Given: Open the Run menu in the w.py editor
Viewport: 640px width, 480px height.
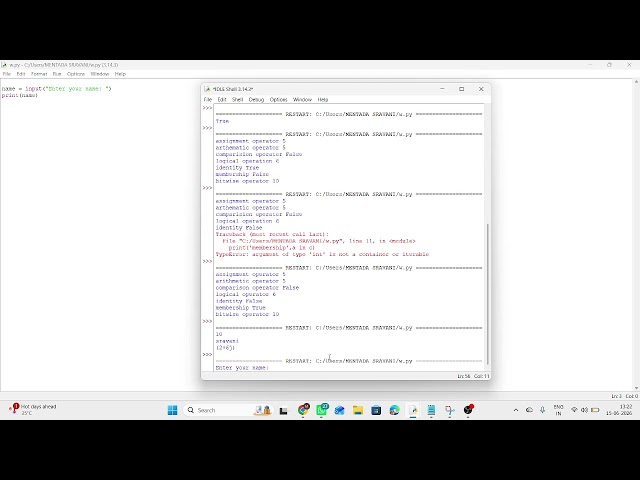Looking at the screenshot, I should click(57, 74).
